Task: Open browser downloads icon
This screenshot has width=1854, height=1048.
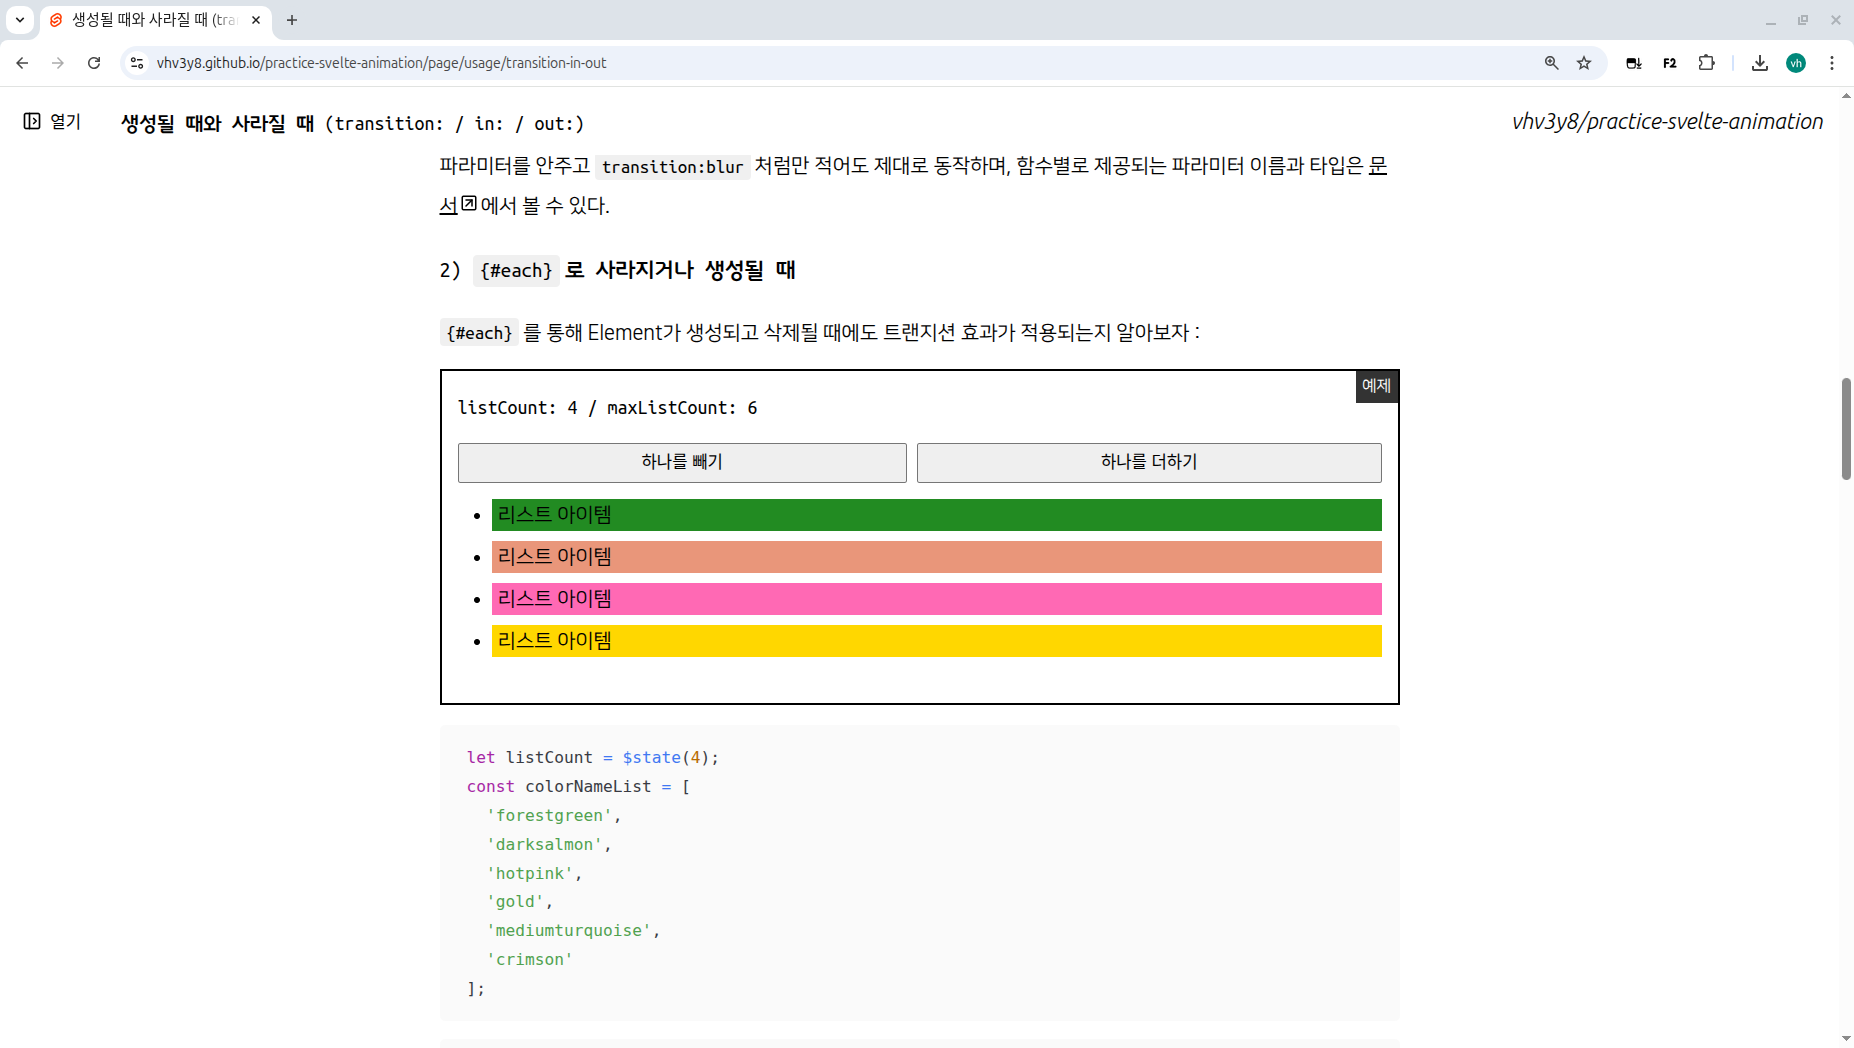Action: click(1760, 63)
